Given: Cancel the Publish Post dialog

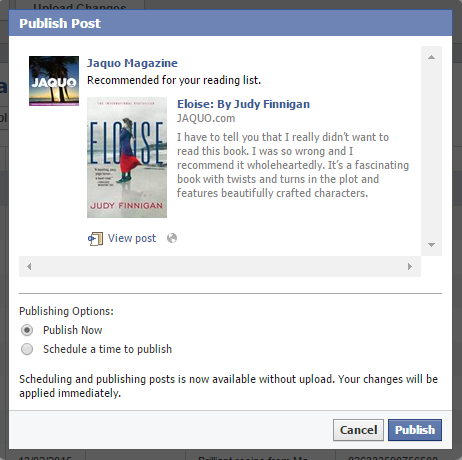Looking at the screenshot, I should coord(358,430).
